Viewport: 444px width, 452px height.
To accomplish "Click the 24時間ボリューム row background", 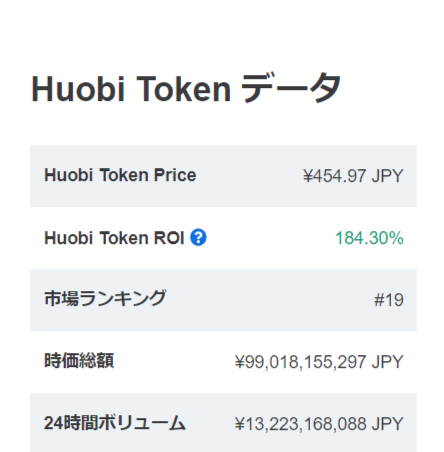I will point(223,423).
